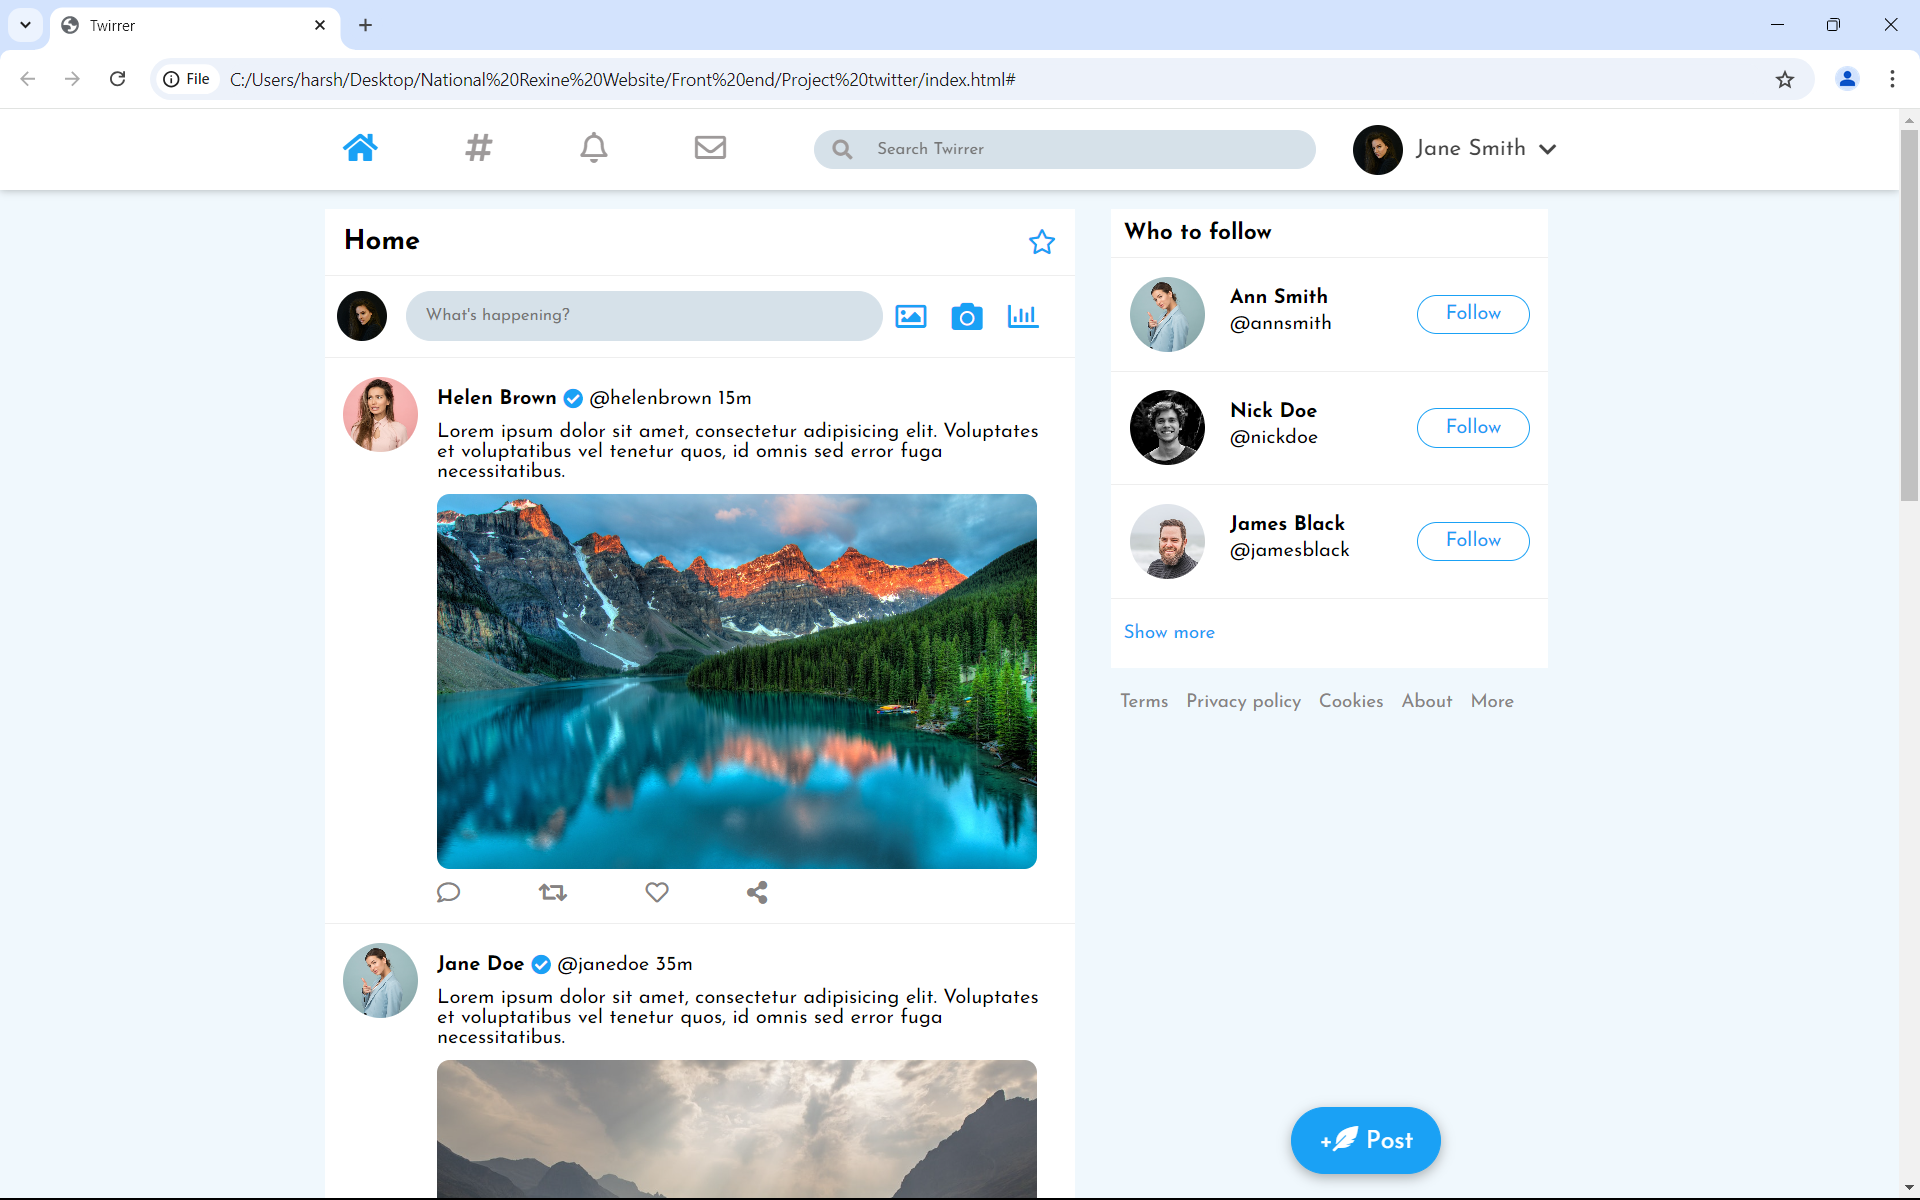Click the @jamesblack handle
Screen dimensions: 1920x1200
[1289, 550]
